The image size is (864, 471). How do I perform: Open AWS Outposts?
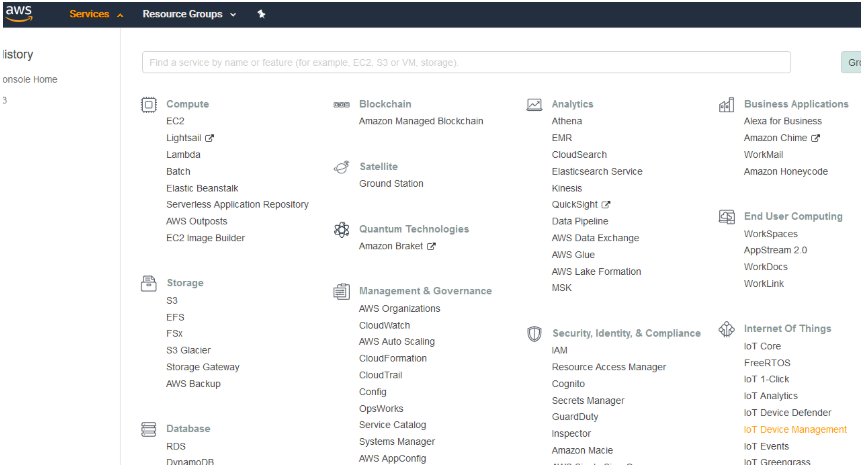[x=197, y=221]
